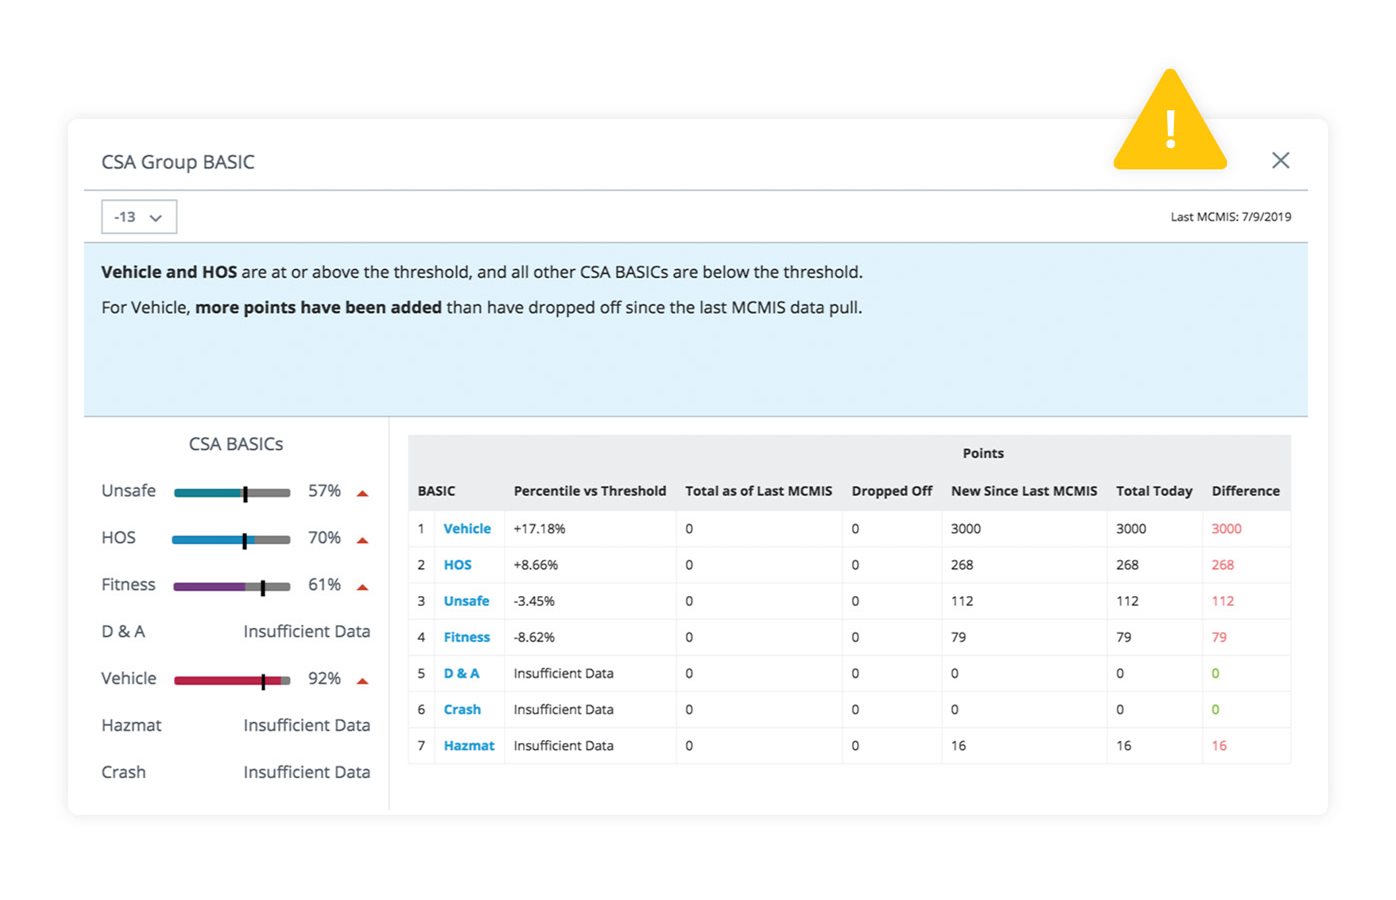
Task: Sort by Percentile vs Threshold column header
Action: [x=589, y=491]
